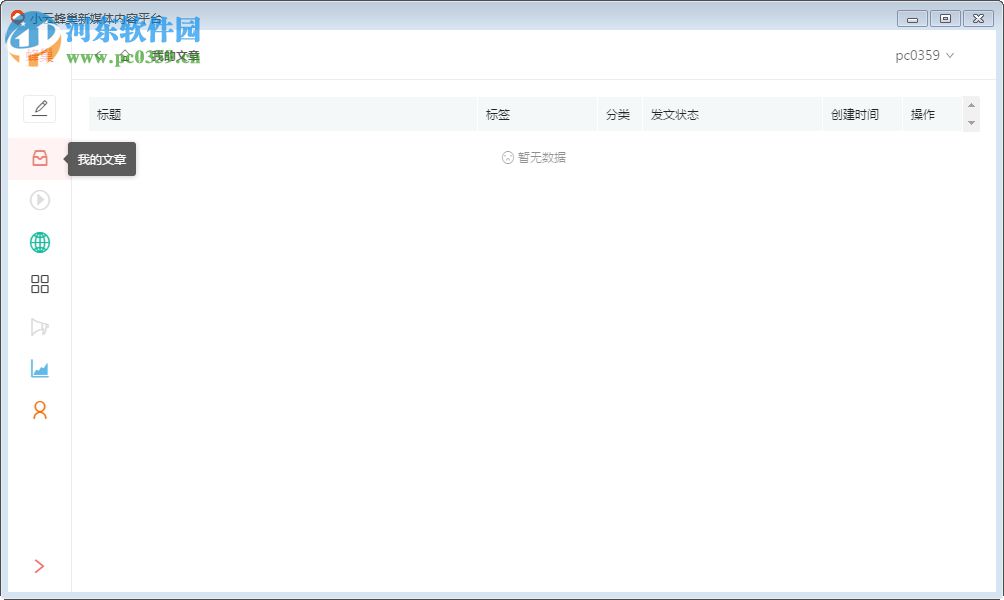Open statistics via the chart icon
Screen dimensions: 1004x600
39,369
